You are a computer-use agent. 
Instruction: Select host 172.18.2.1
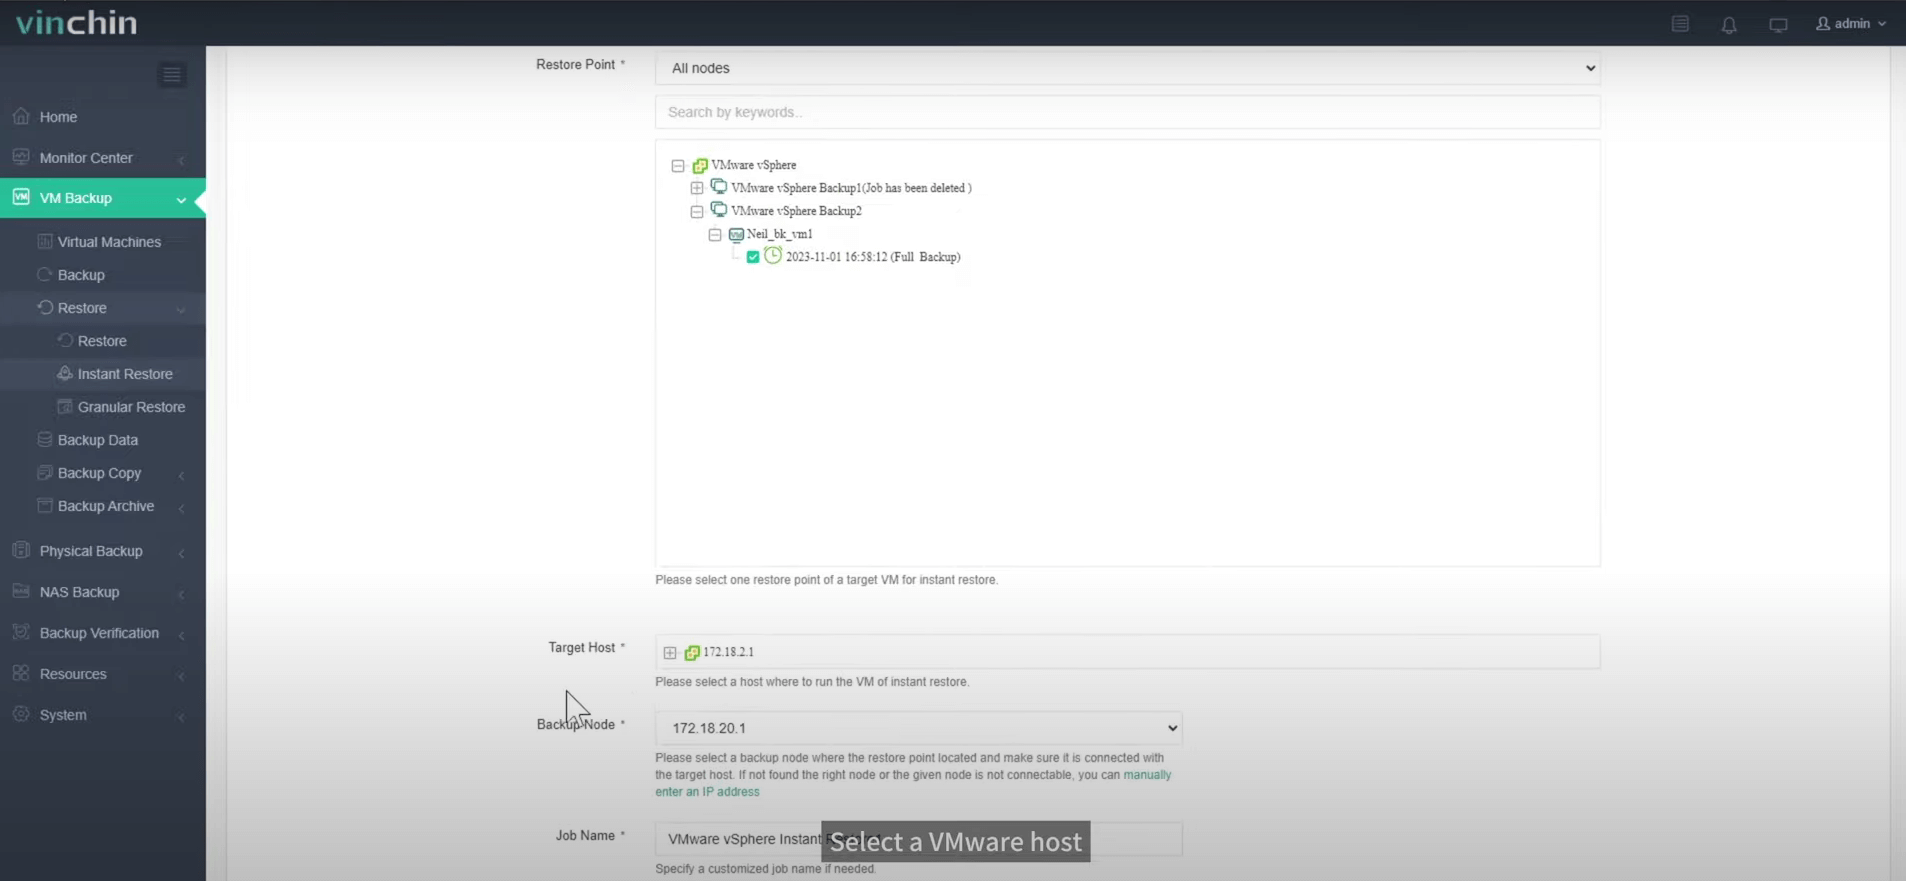click(x=728, y=652)
